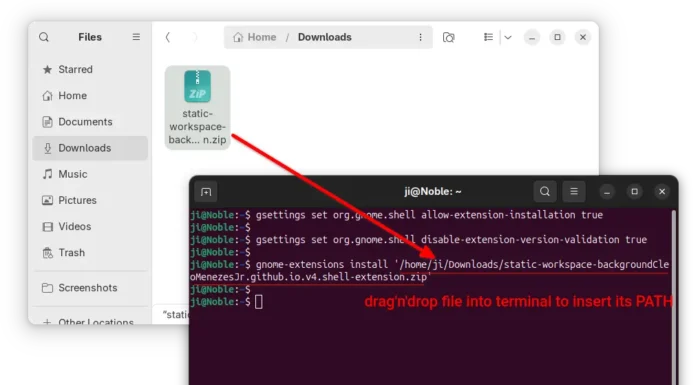Click the terminal vertical scrollbar
The image size is (700, 385).
pyautogui.click(x=674, y=295)
